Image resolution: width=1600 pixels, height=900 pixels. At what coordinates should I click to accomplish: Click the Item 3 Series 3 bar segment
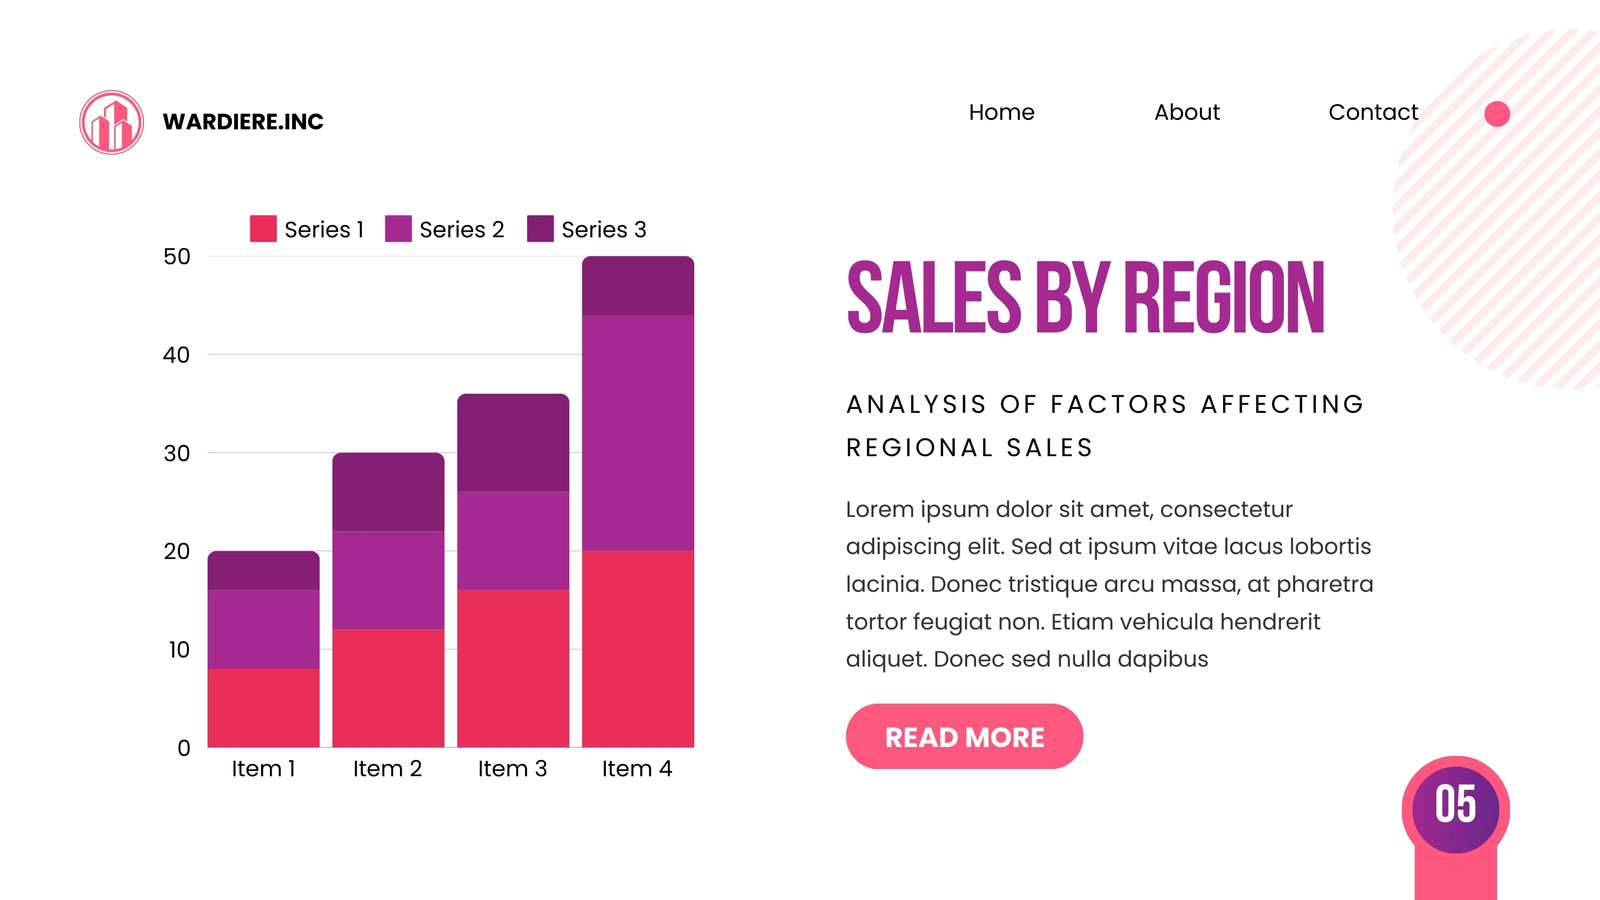513,443
